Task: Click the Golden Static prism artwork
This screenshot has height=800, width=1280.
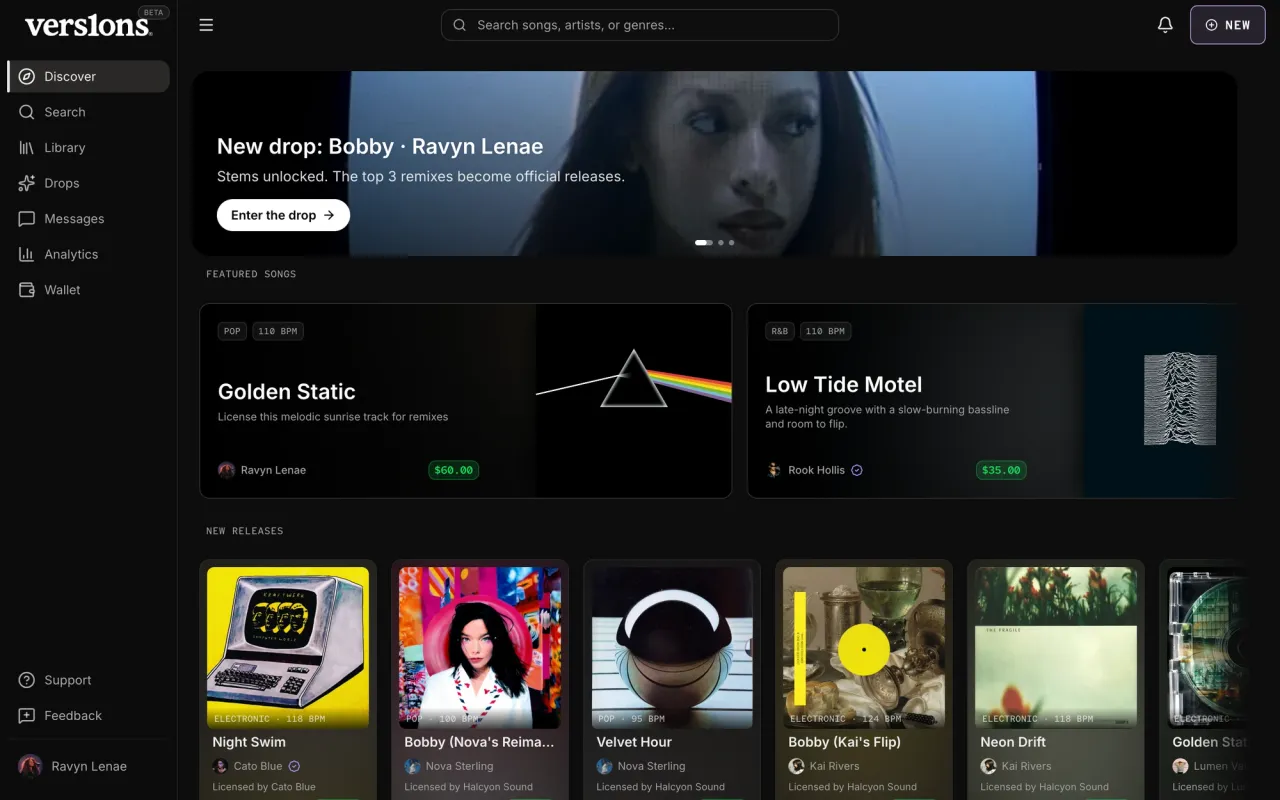Action: tap(634, 401)
